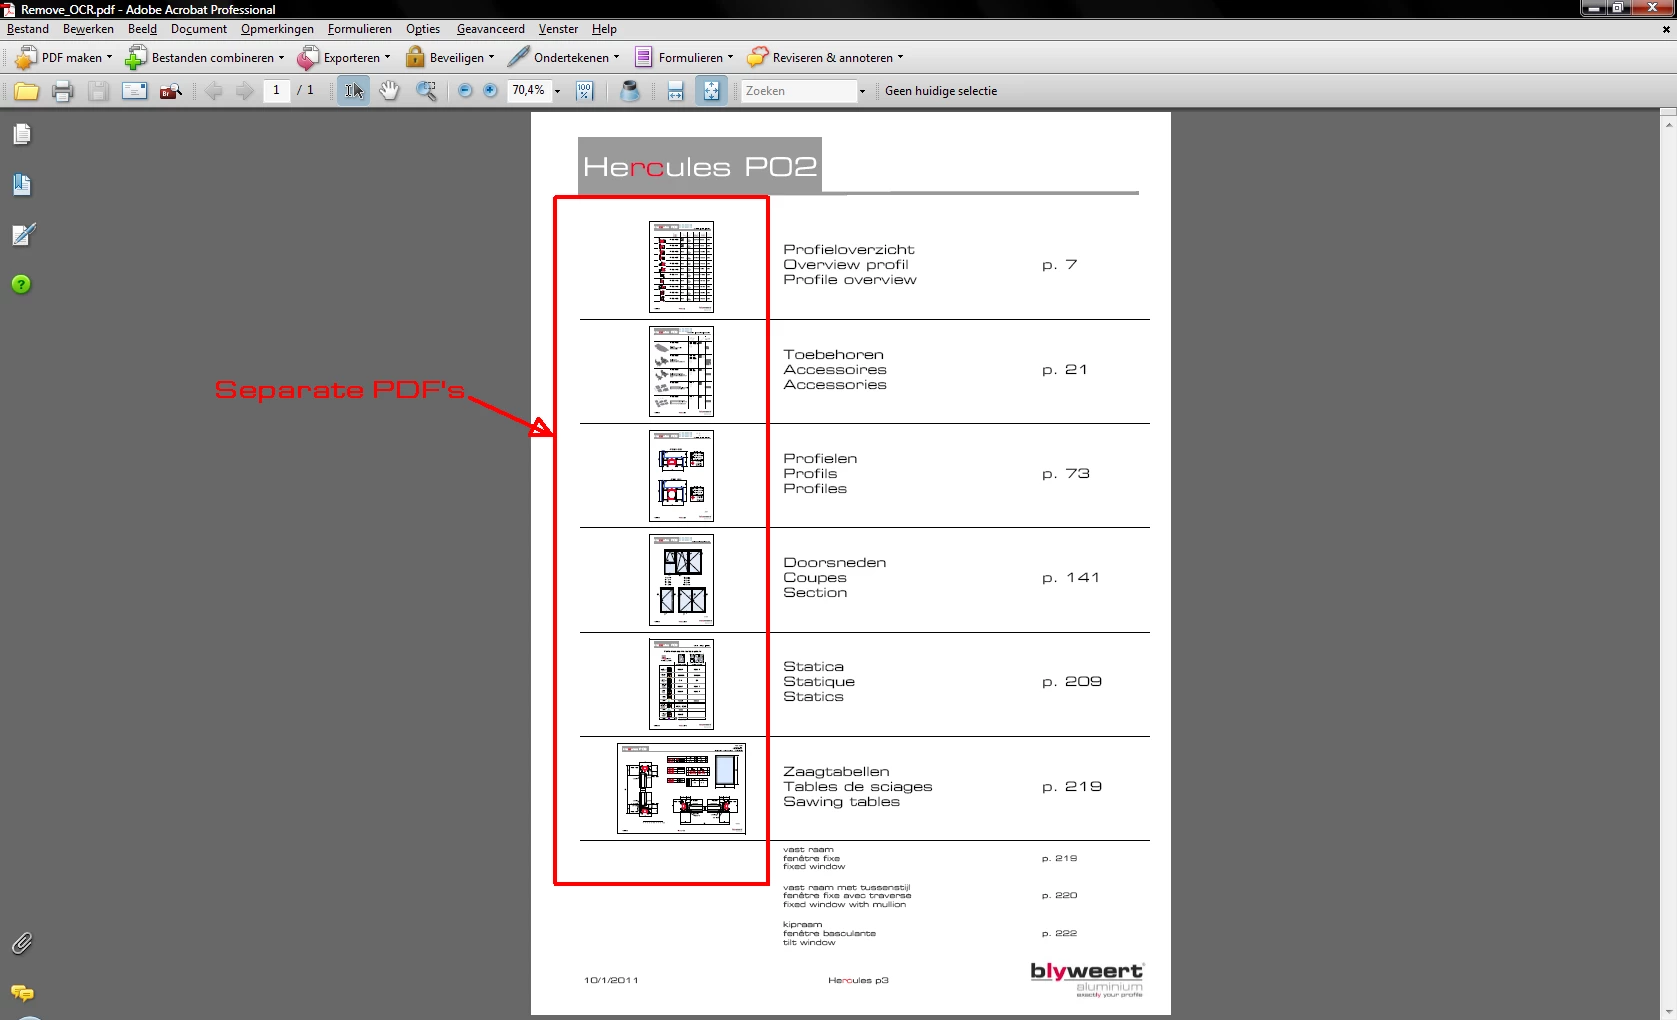Click the Doorsneden page thumbnail
Image resolution: width=1677 pixels, height=1020 pixels.
coord(681,580)
